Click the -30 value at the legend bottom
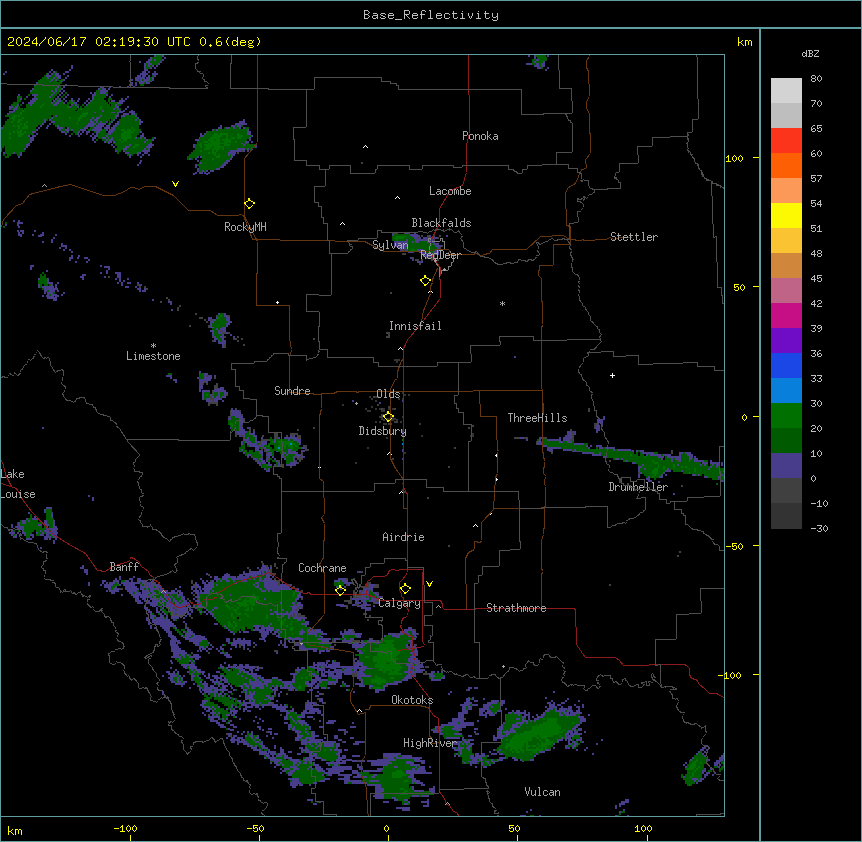 pyautogui.click(x=819, y=528)
